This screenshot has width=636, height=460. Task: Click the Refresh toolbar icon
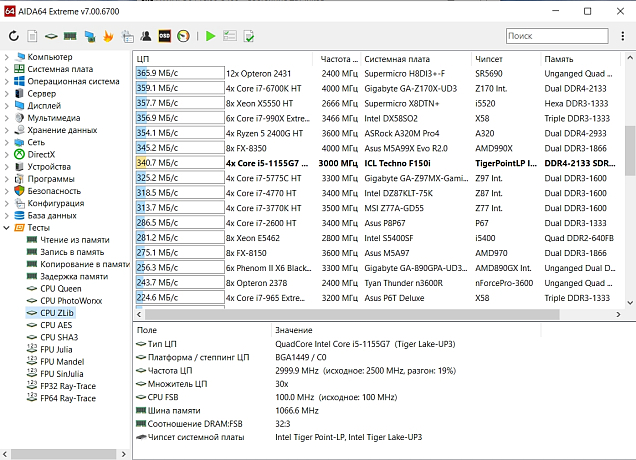coord(14,36)
